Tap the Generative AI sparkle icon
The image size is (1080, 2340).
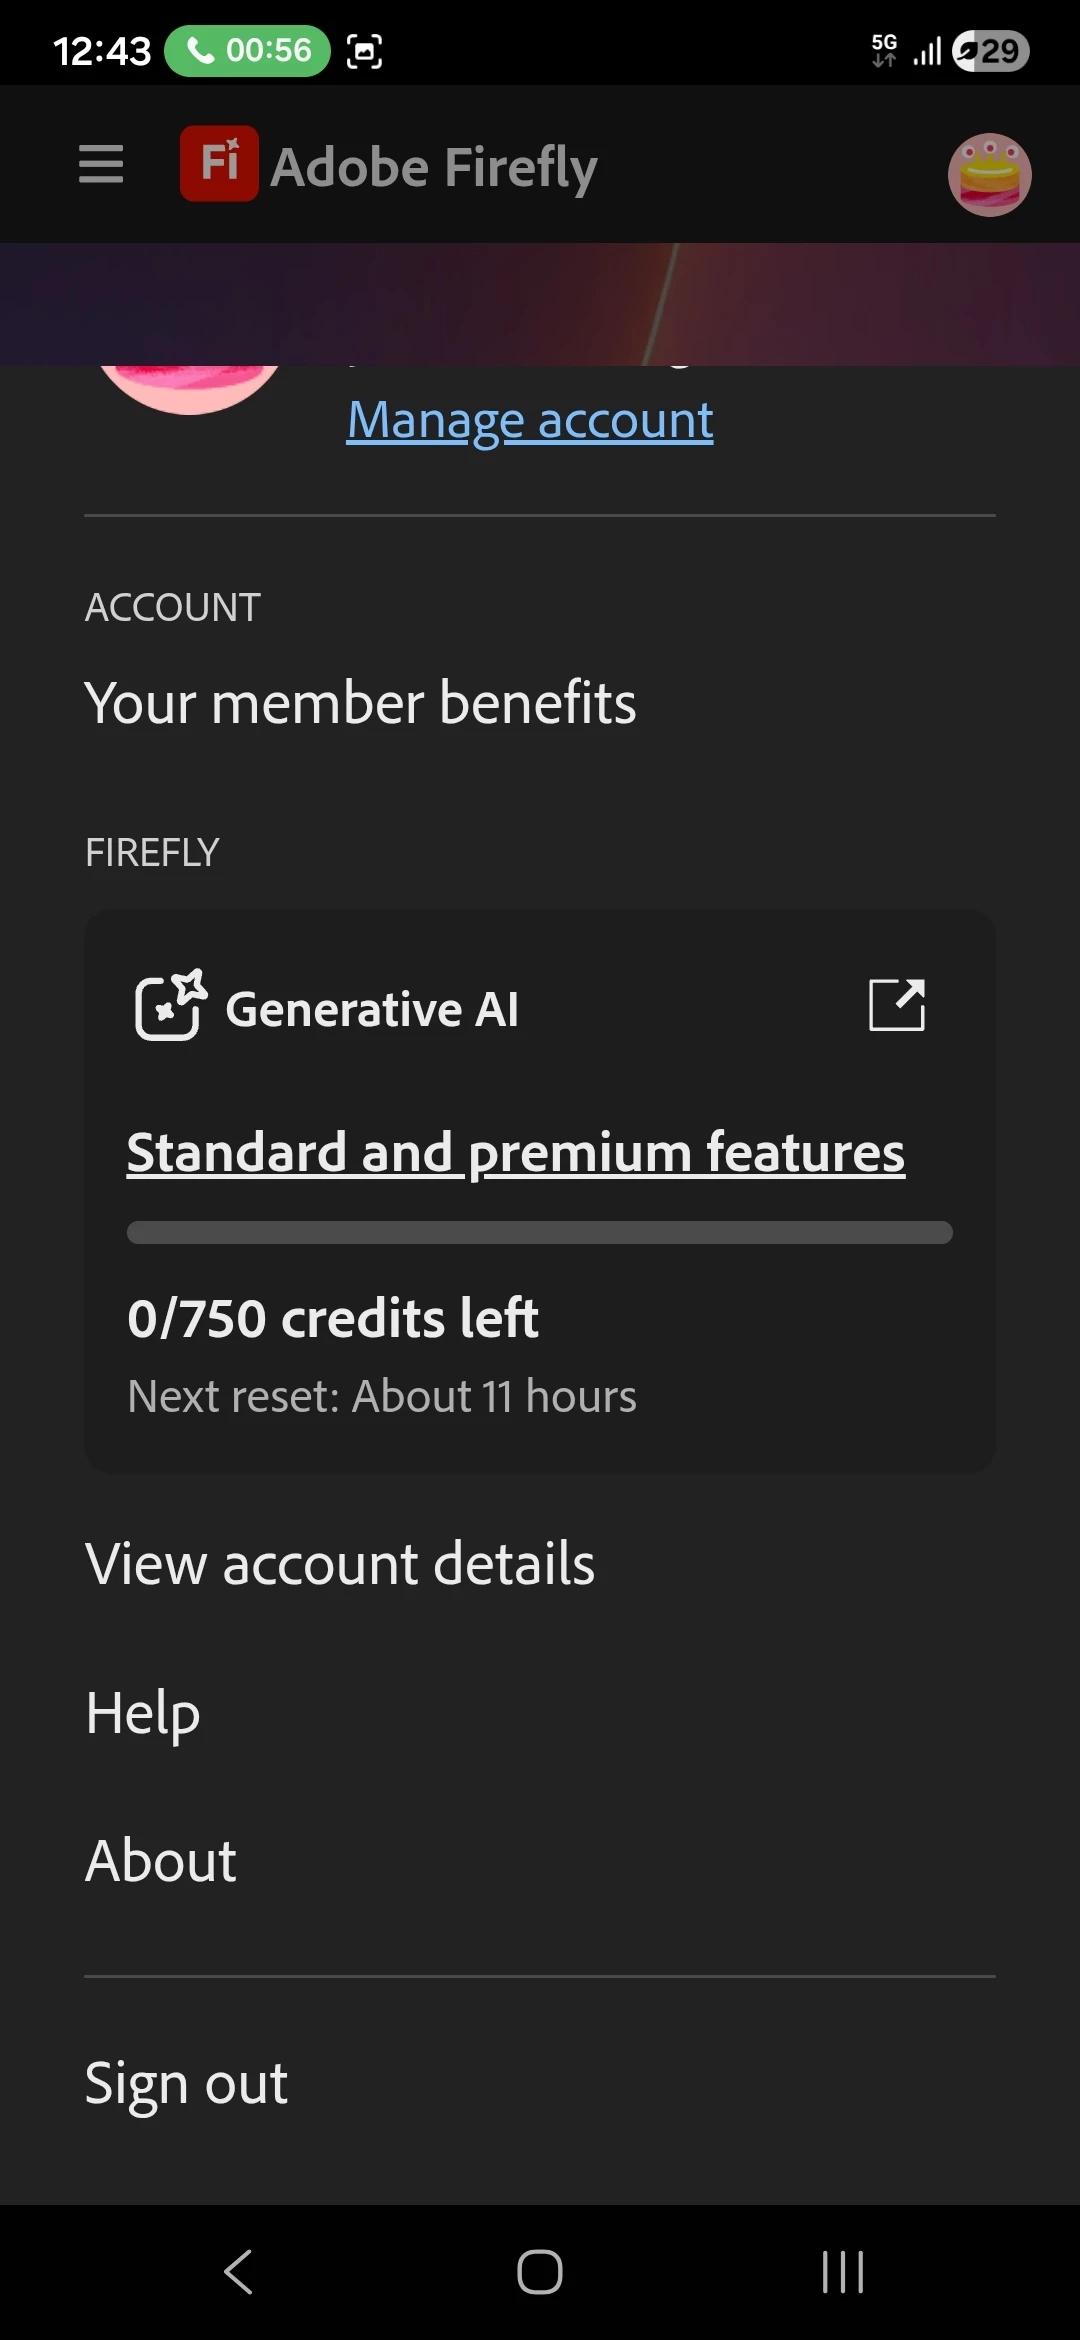[171, 1005]
